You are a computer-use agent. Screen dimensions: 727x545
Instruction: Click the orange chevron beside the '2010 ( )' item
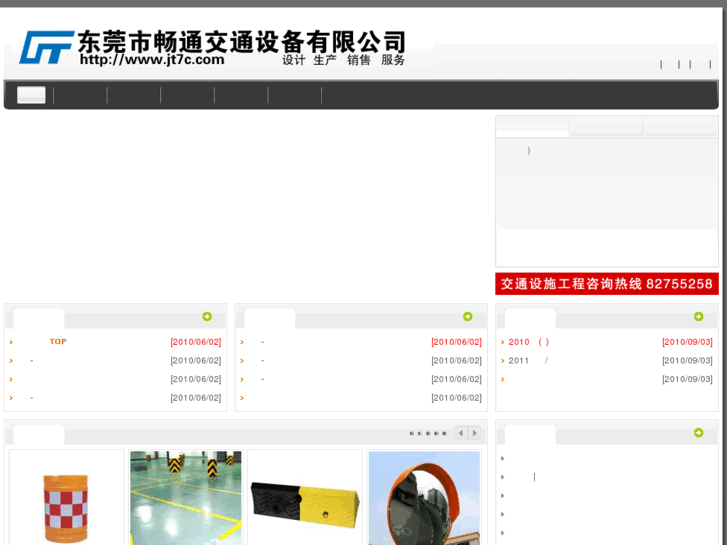(x=503, y=342)
